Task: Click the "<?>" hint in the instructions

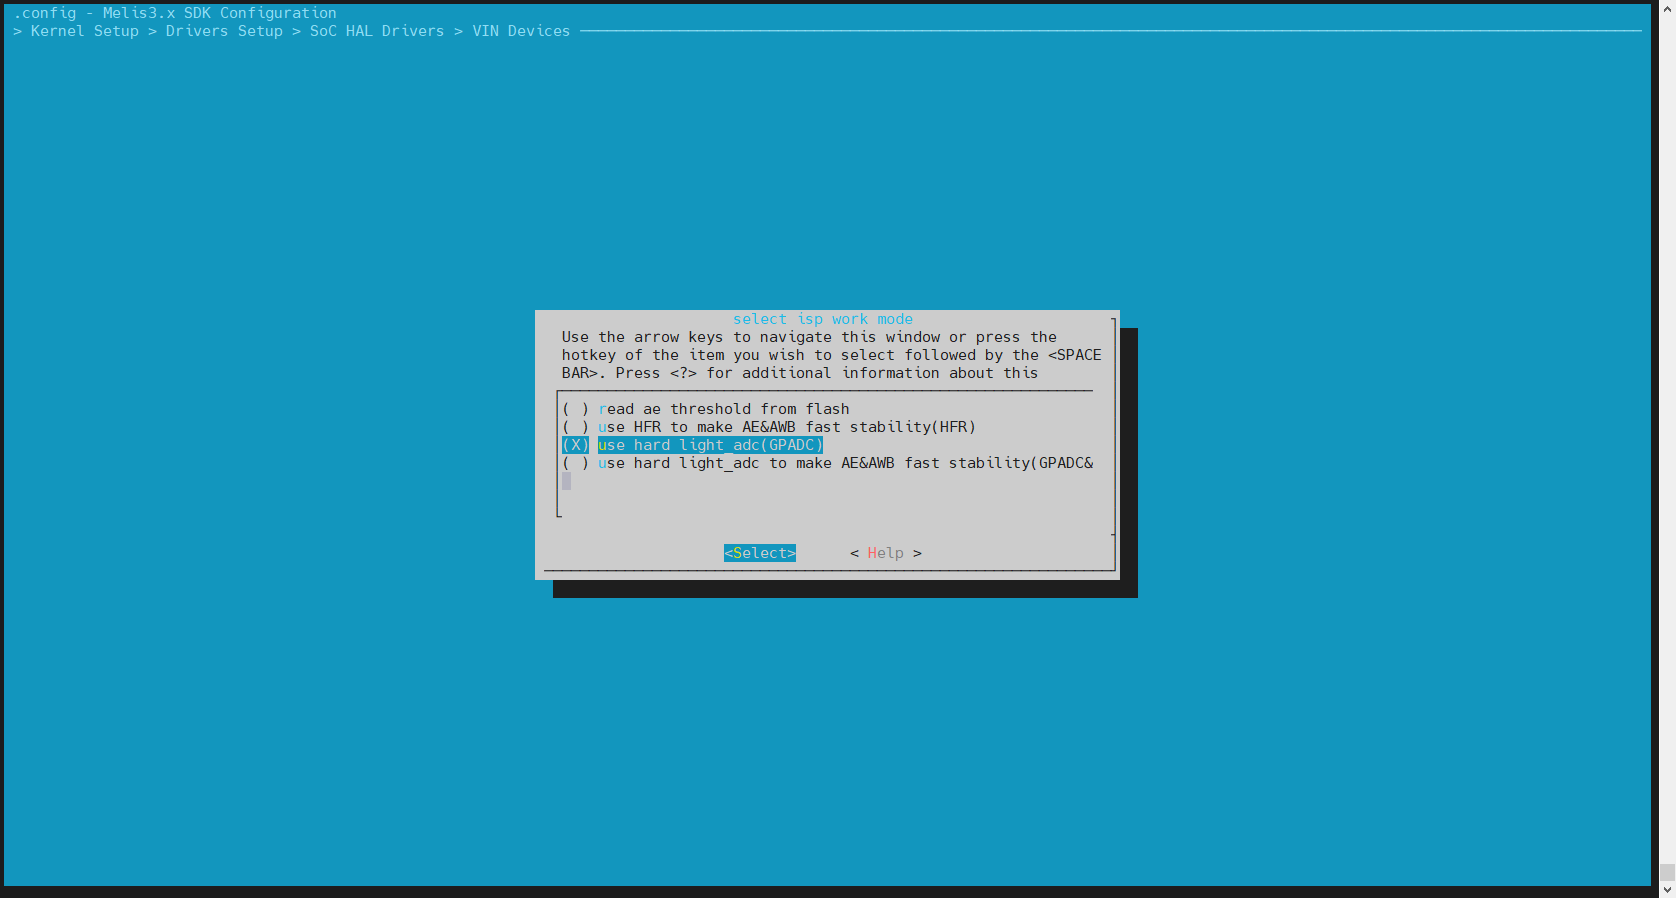Action: (x=683, y=373)
